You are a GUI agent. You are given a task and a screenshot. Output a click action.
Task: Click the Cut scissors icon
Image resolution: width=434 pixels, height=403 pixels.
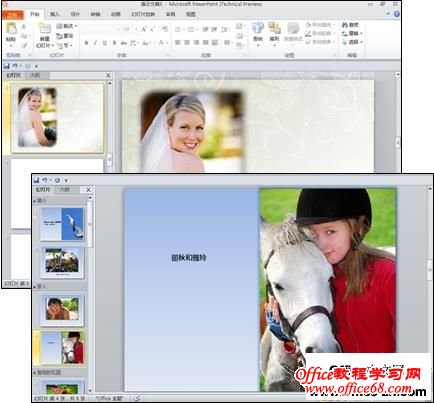(x=24, y=27)
